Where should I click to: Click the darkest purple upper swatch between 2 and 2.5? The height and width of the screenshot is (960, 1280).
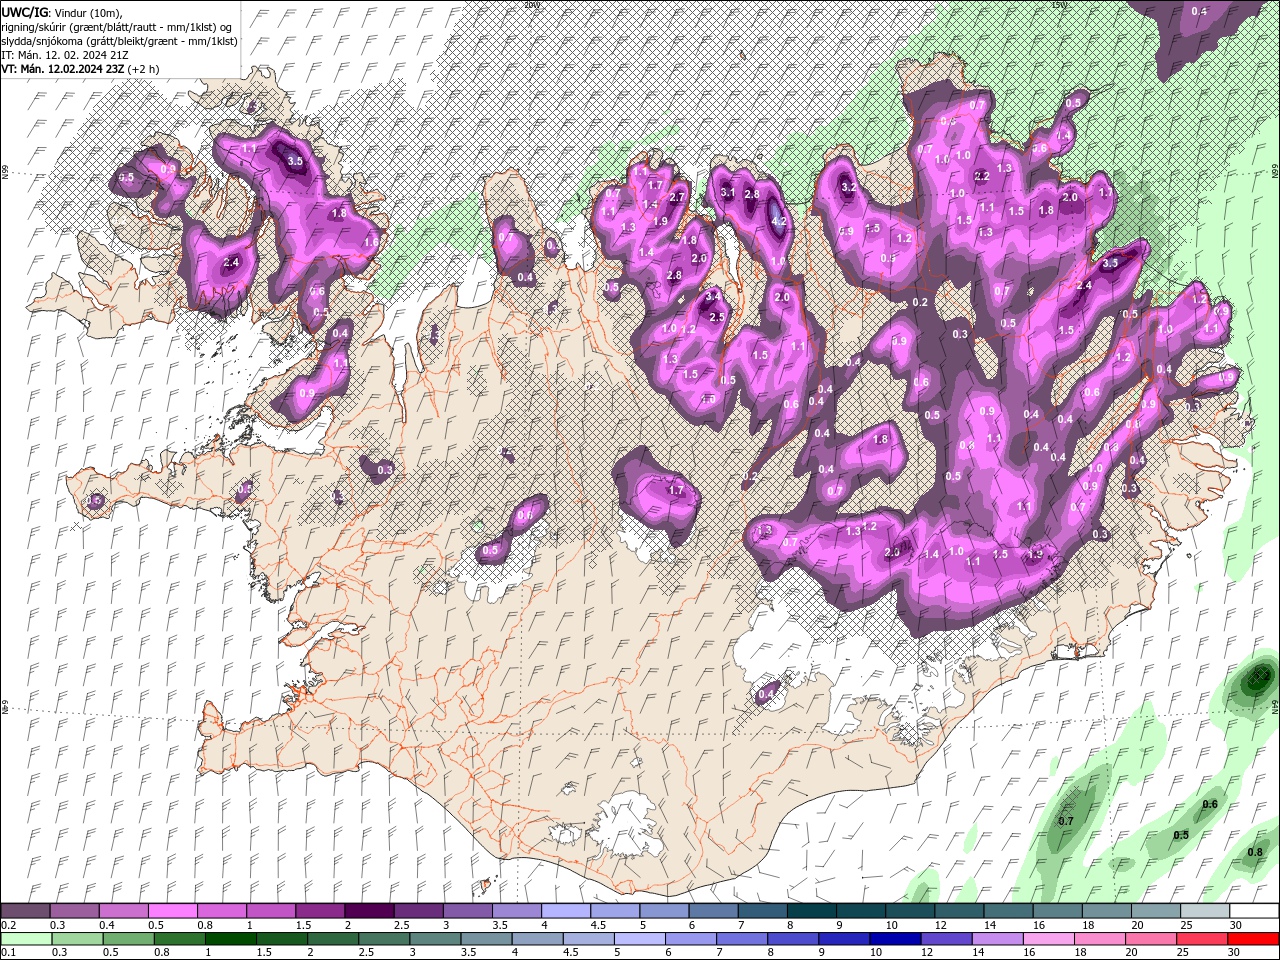coord(370,912)
